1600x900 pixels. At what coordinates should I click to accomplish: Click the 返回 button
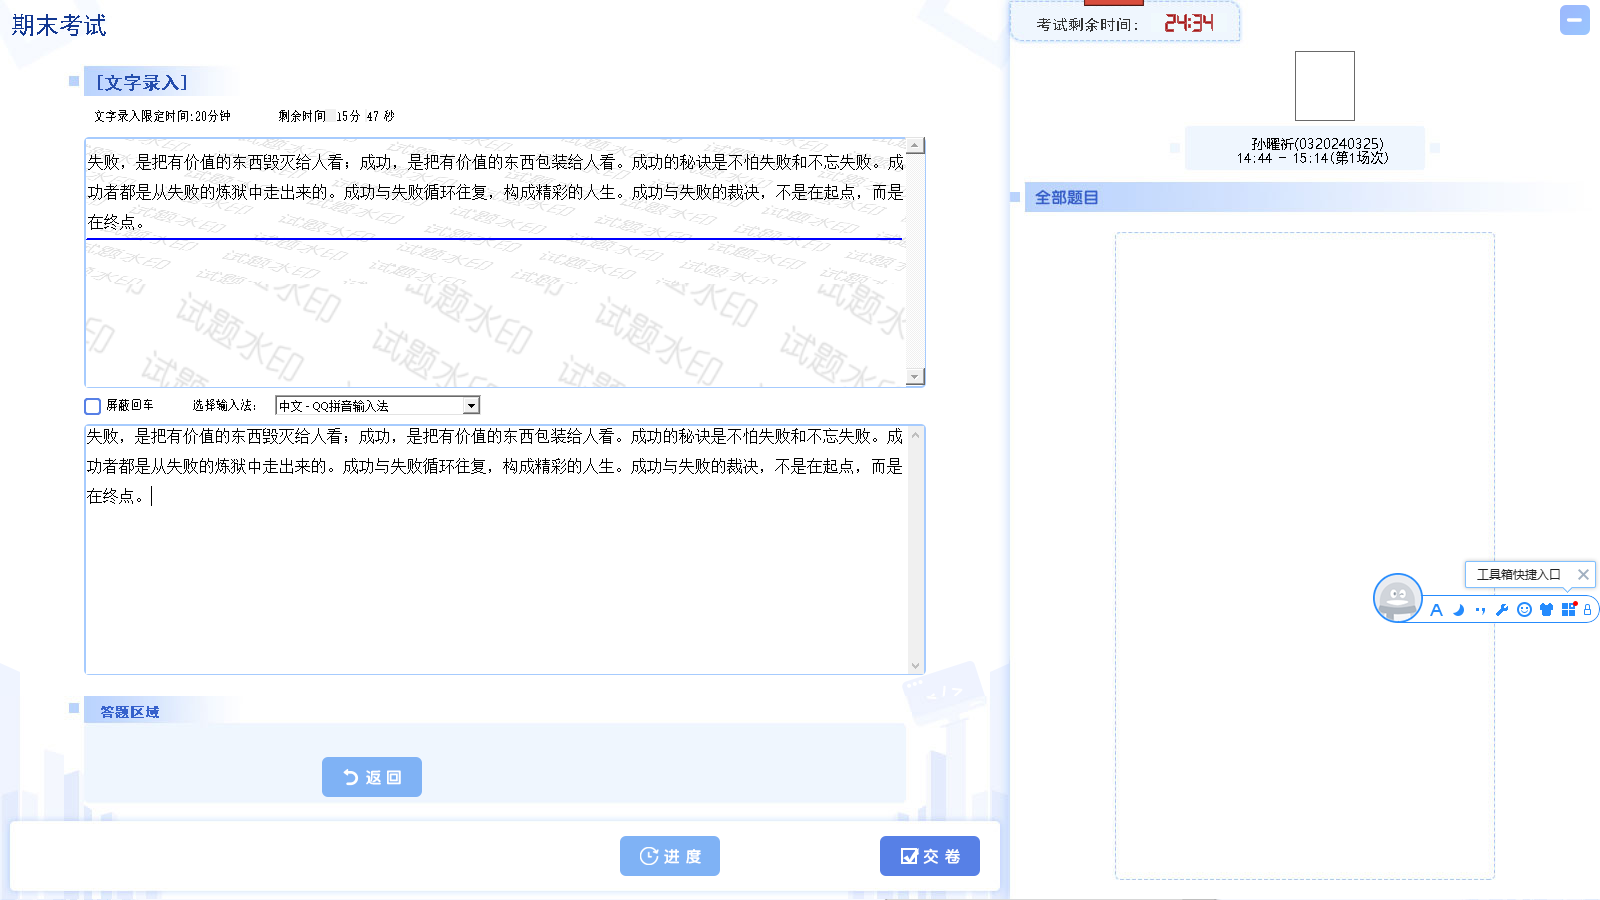[x=372, y=777]
